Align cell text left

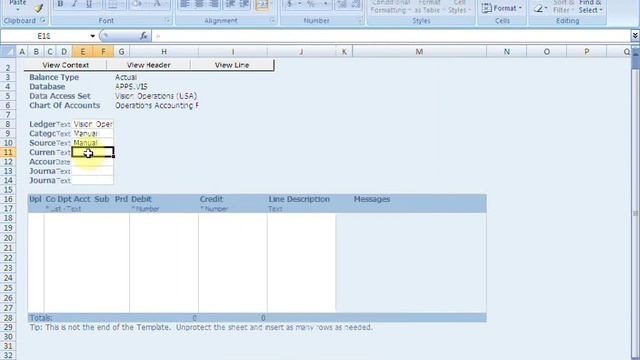(x=184, y=4)
